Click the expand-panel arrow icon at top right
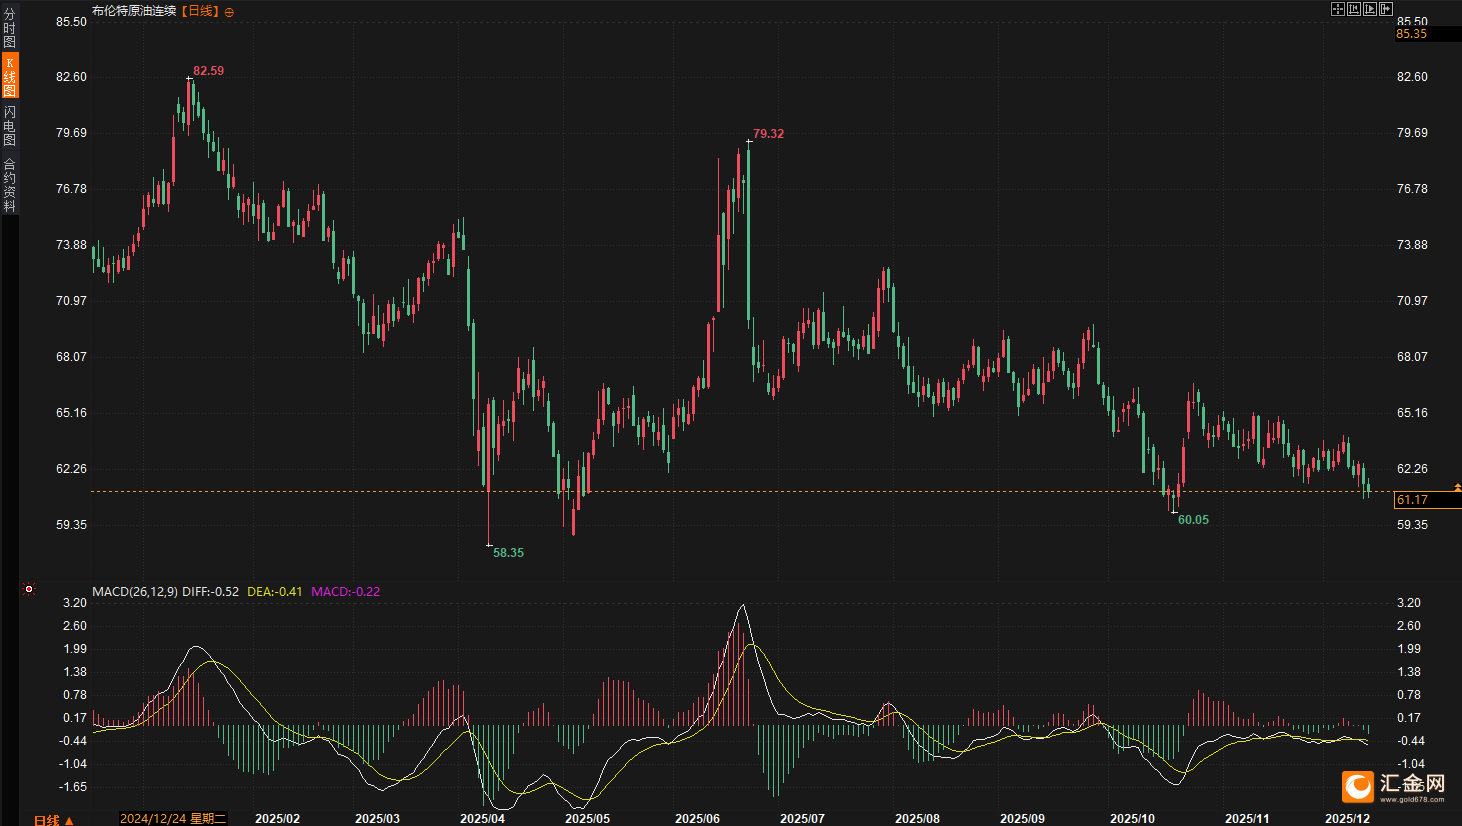1462x826 pixels. [x=1386, y=9]
